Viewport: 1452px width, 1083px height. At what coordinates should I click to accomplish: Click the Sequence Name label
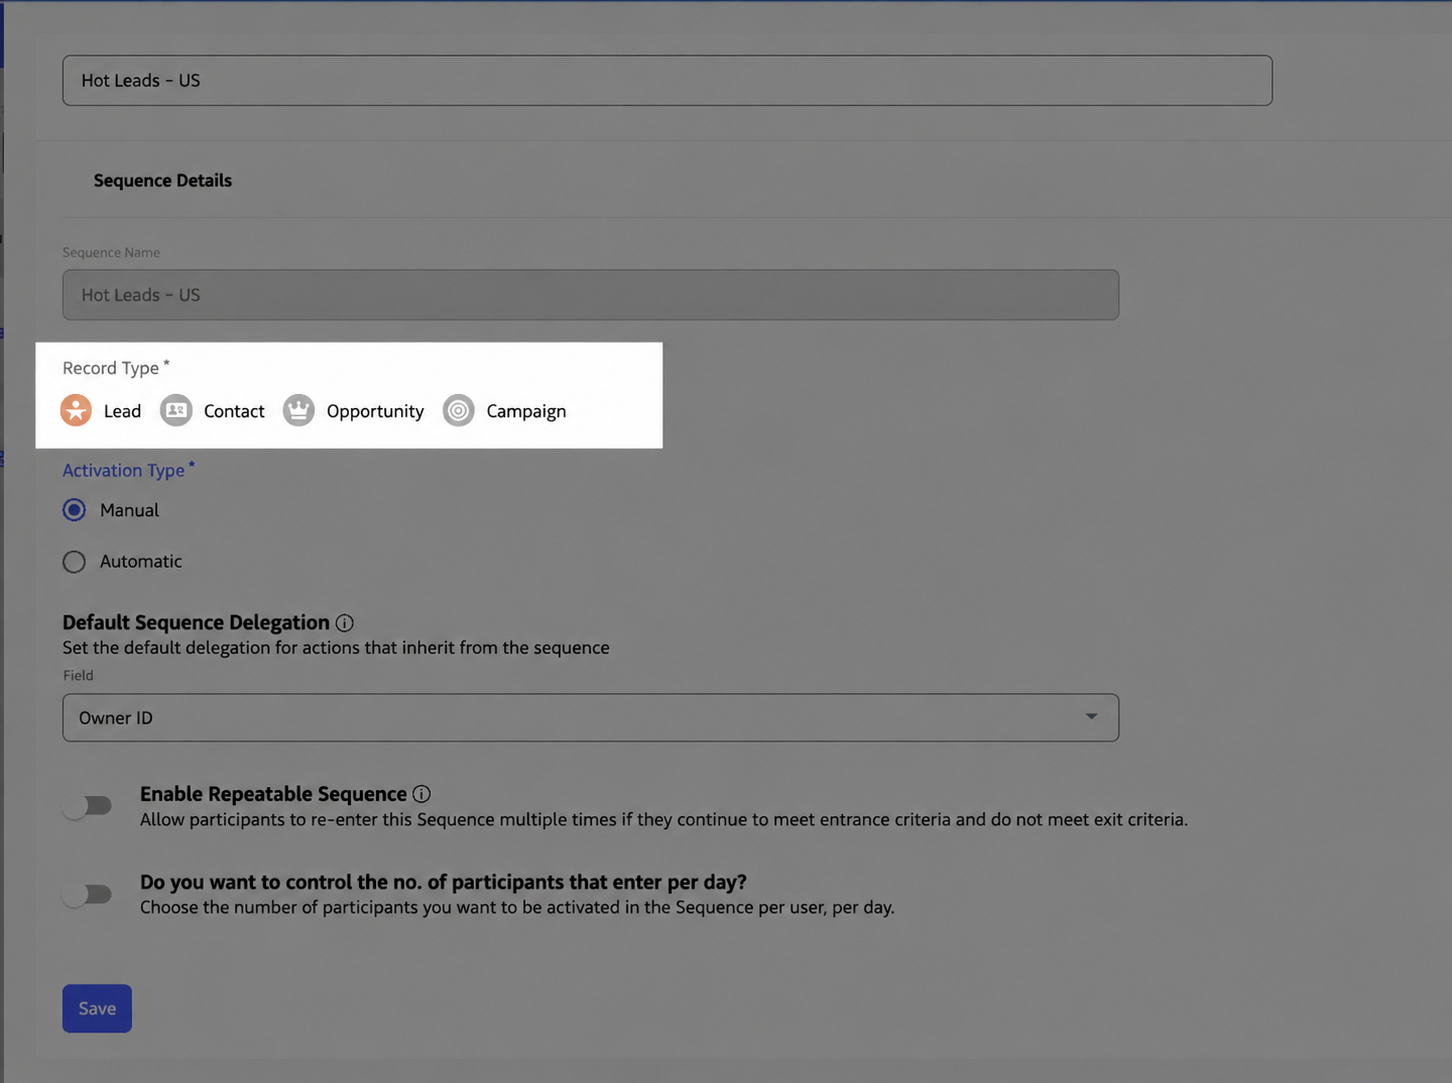tap(111, 252)
